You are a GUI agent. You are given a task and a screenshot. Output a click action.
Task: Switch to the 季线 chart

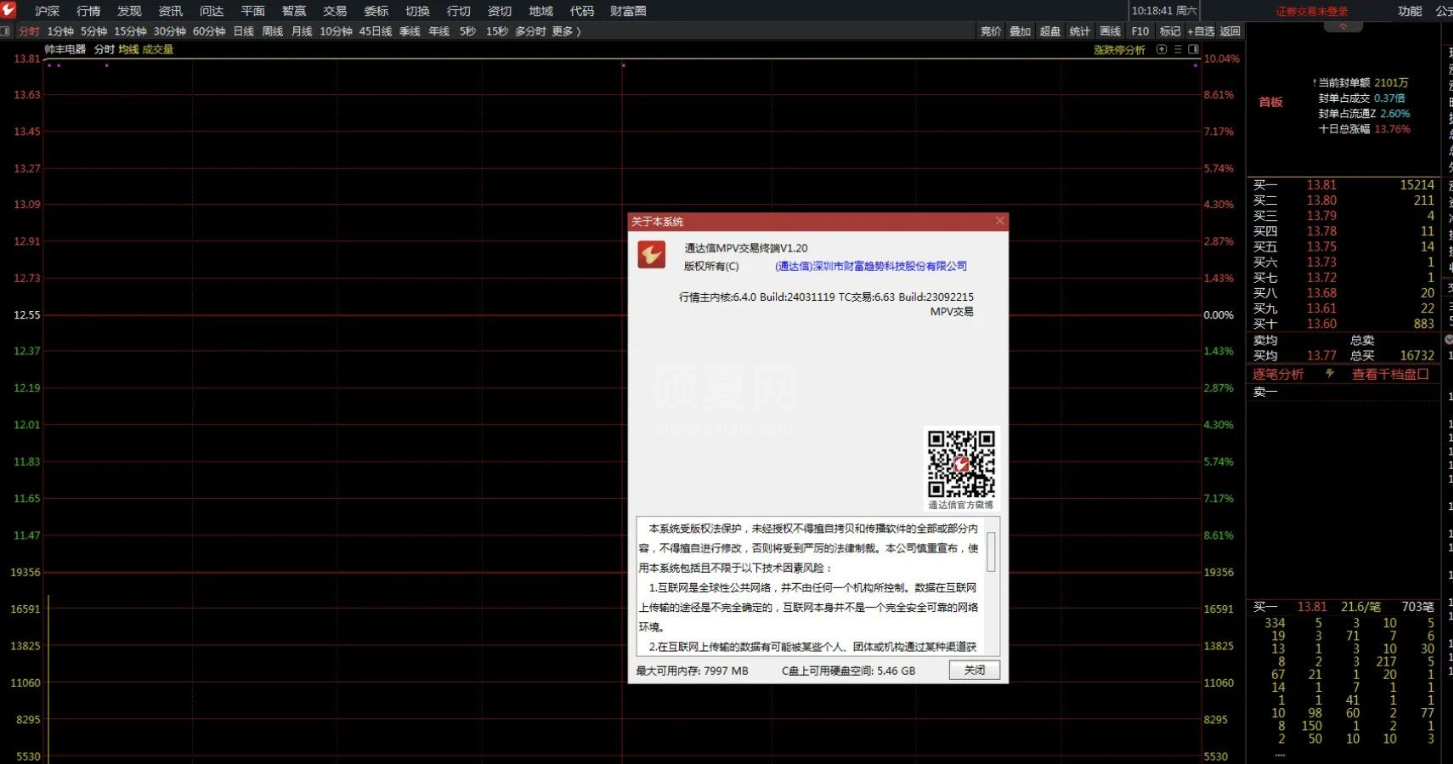[x=409, y=31]
